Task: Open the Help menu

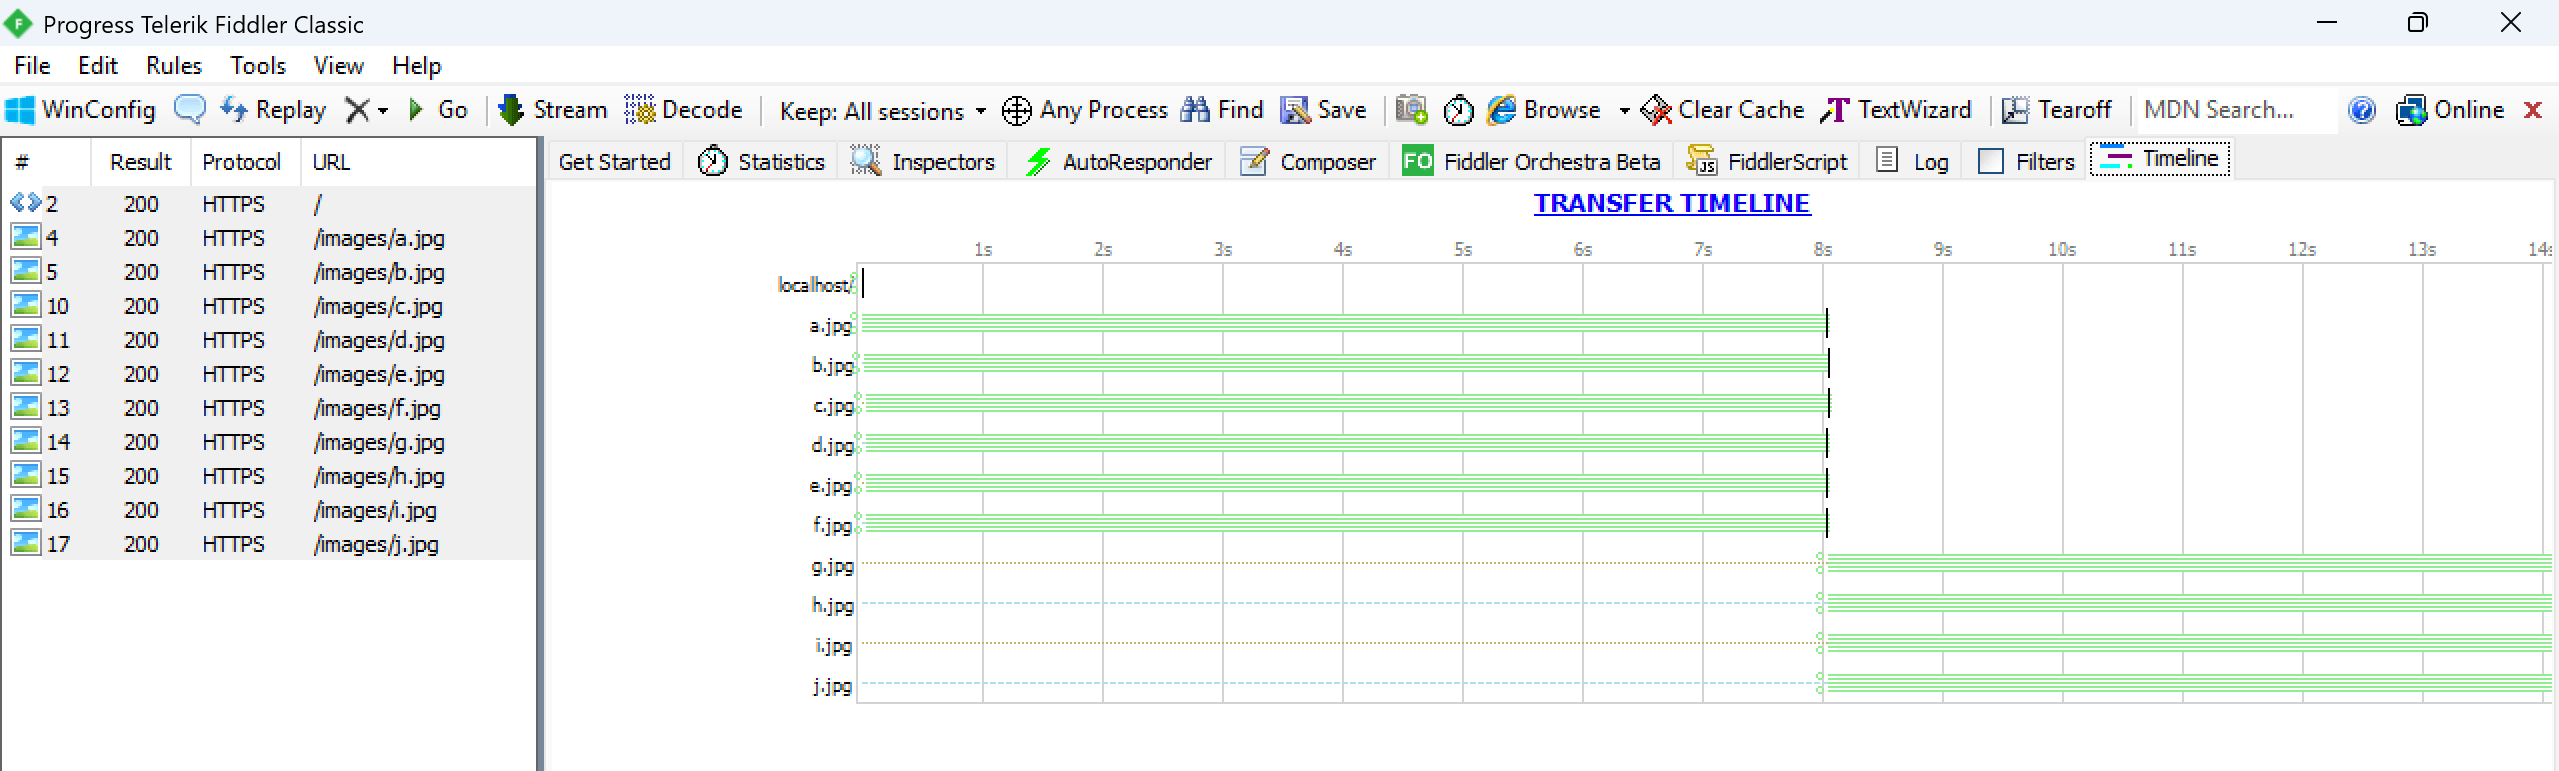Action: [417, 66]
